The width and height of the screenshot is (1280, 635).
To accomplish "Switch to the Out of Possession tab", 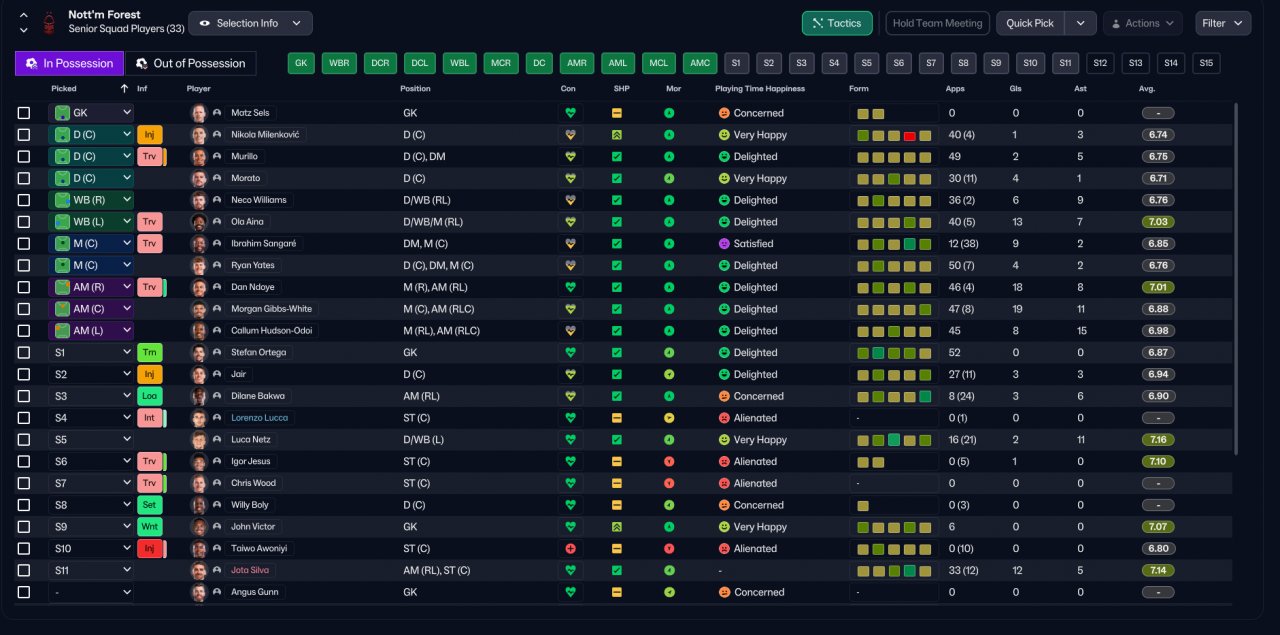I will click(x=190, y=63).
